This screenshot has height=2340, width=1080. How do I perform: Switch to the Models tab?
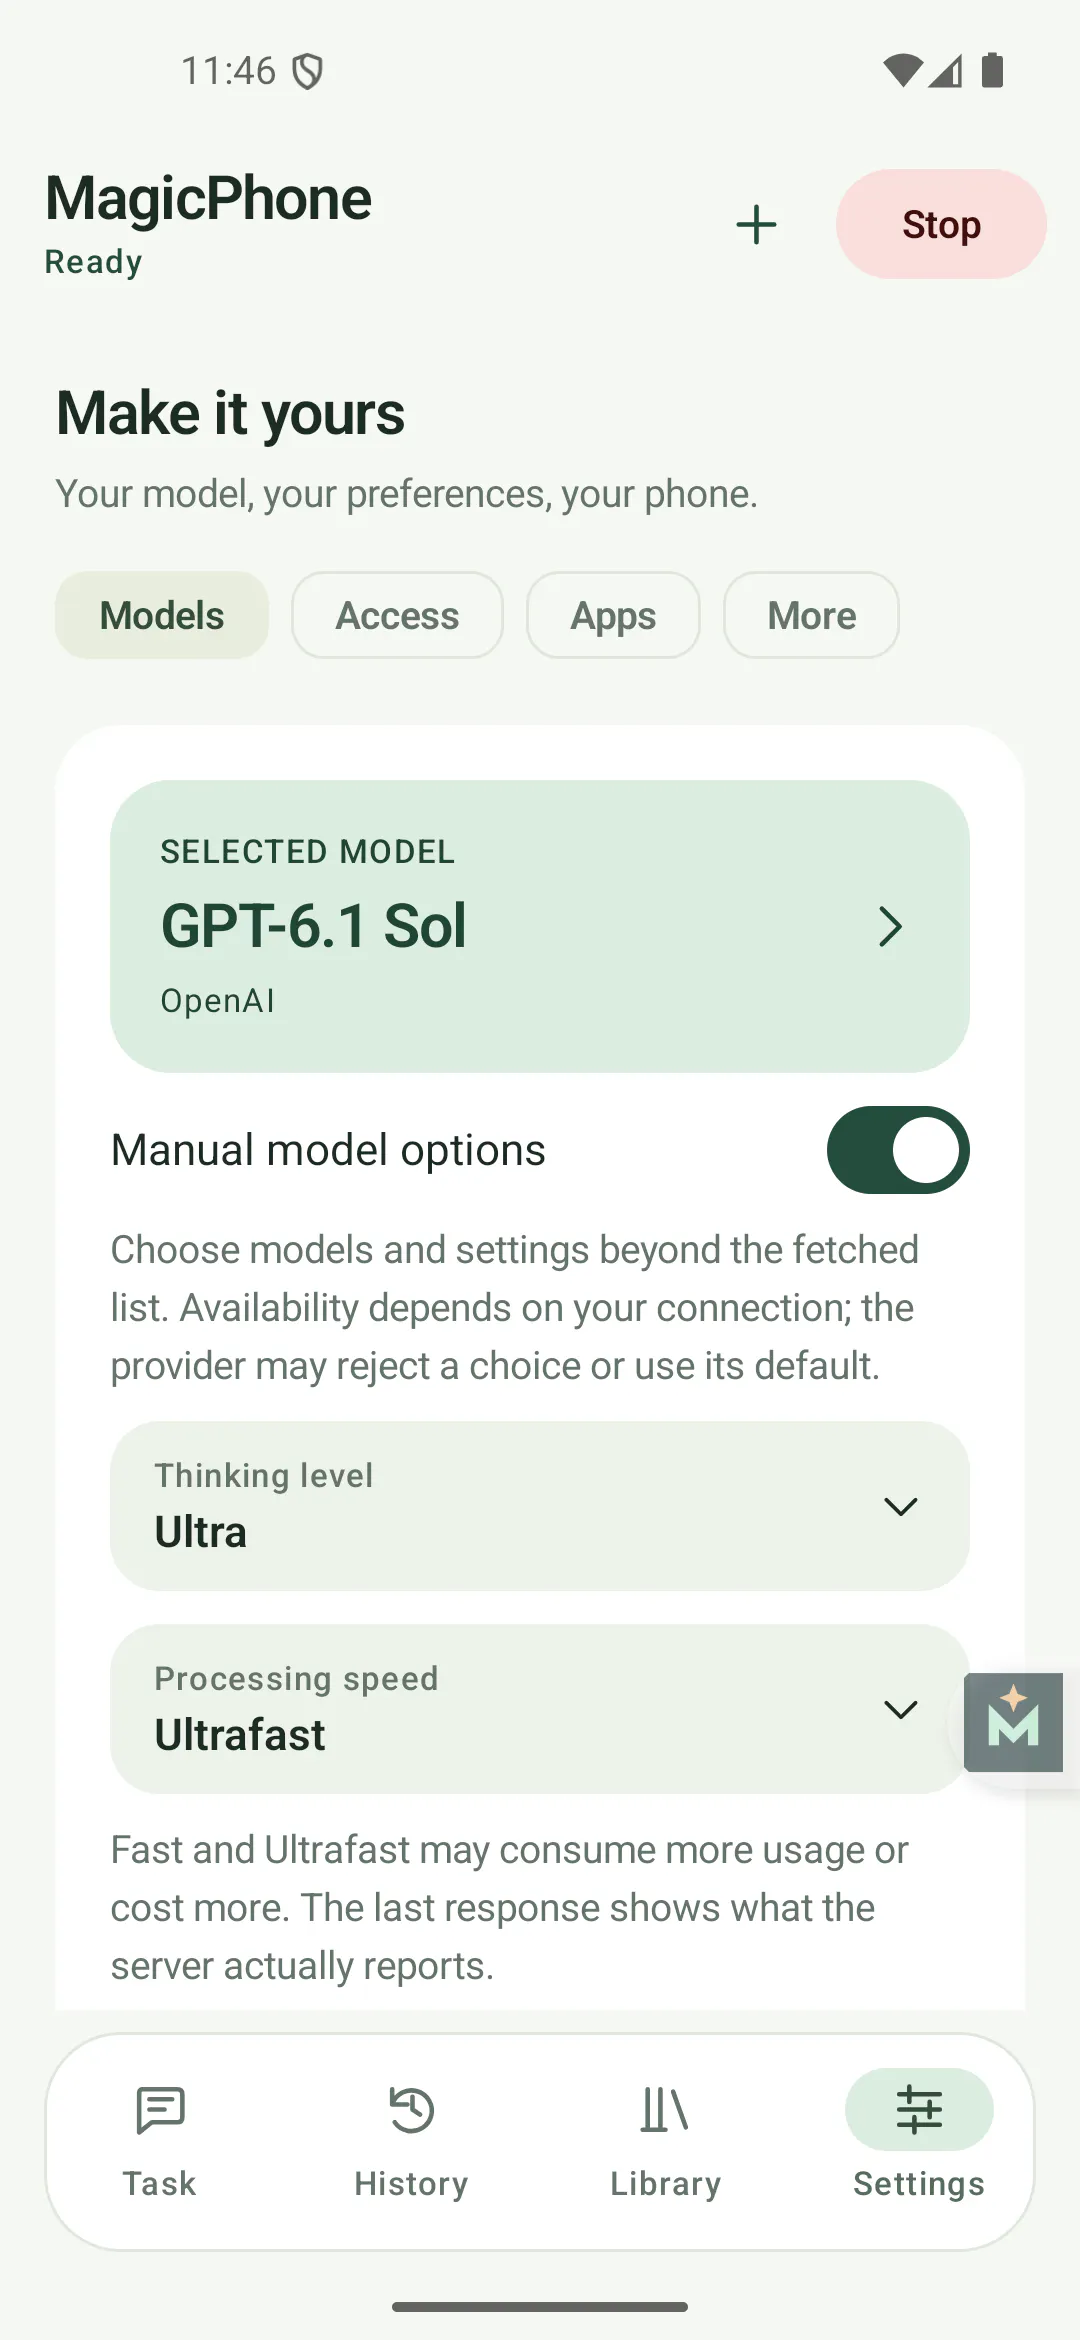[x=162, y=615]
